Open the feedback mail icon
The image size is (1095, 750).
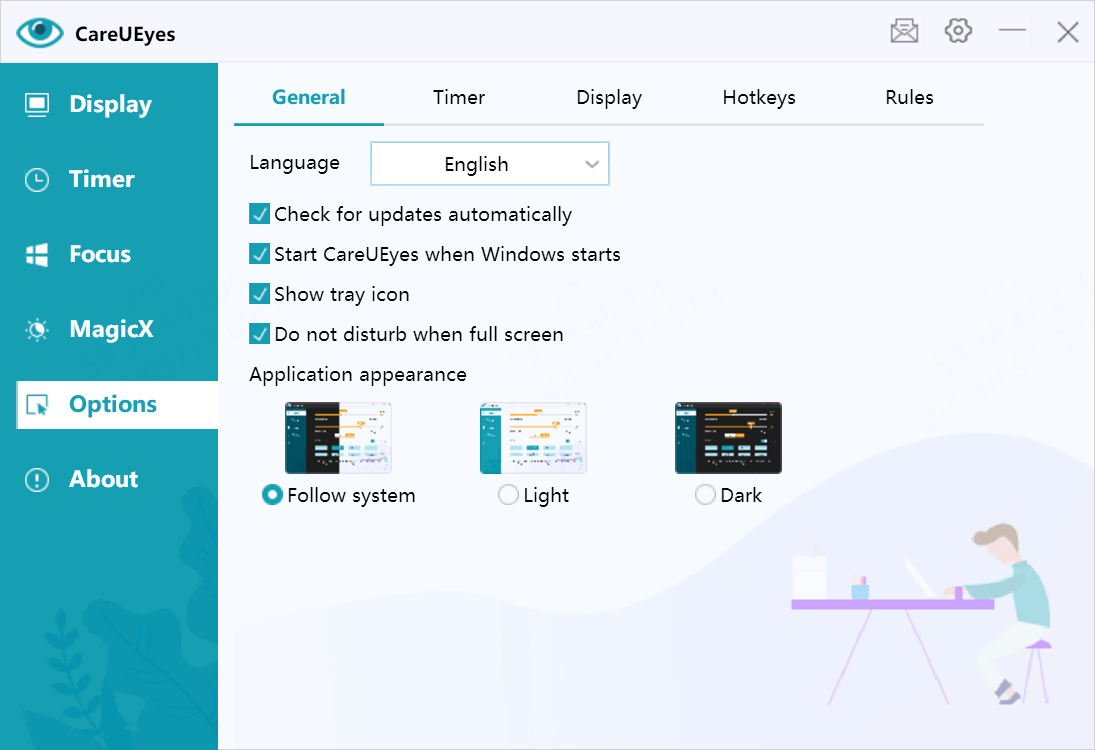[x=904, y=31]
